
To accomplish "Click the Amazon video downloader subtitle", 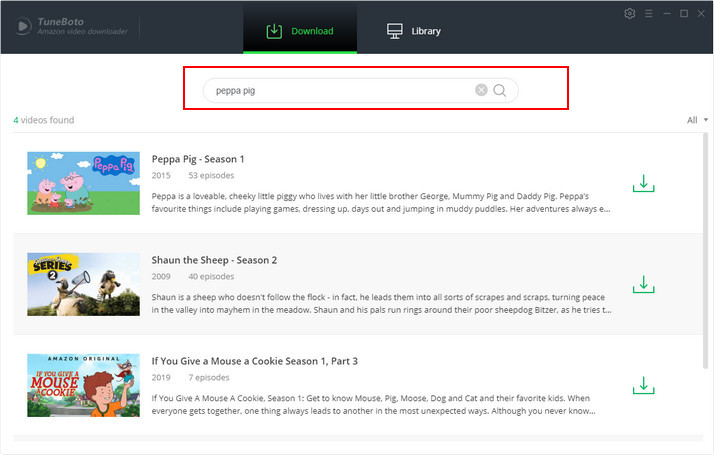I will click(82, 31).
